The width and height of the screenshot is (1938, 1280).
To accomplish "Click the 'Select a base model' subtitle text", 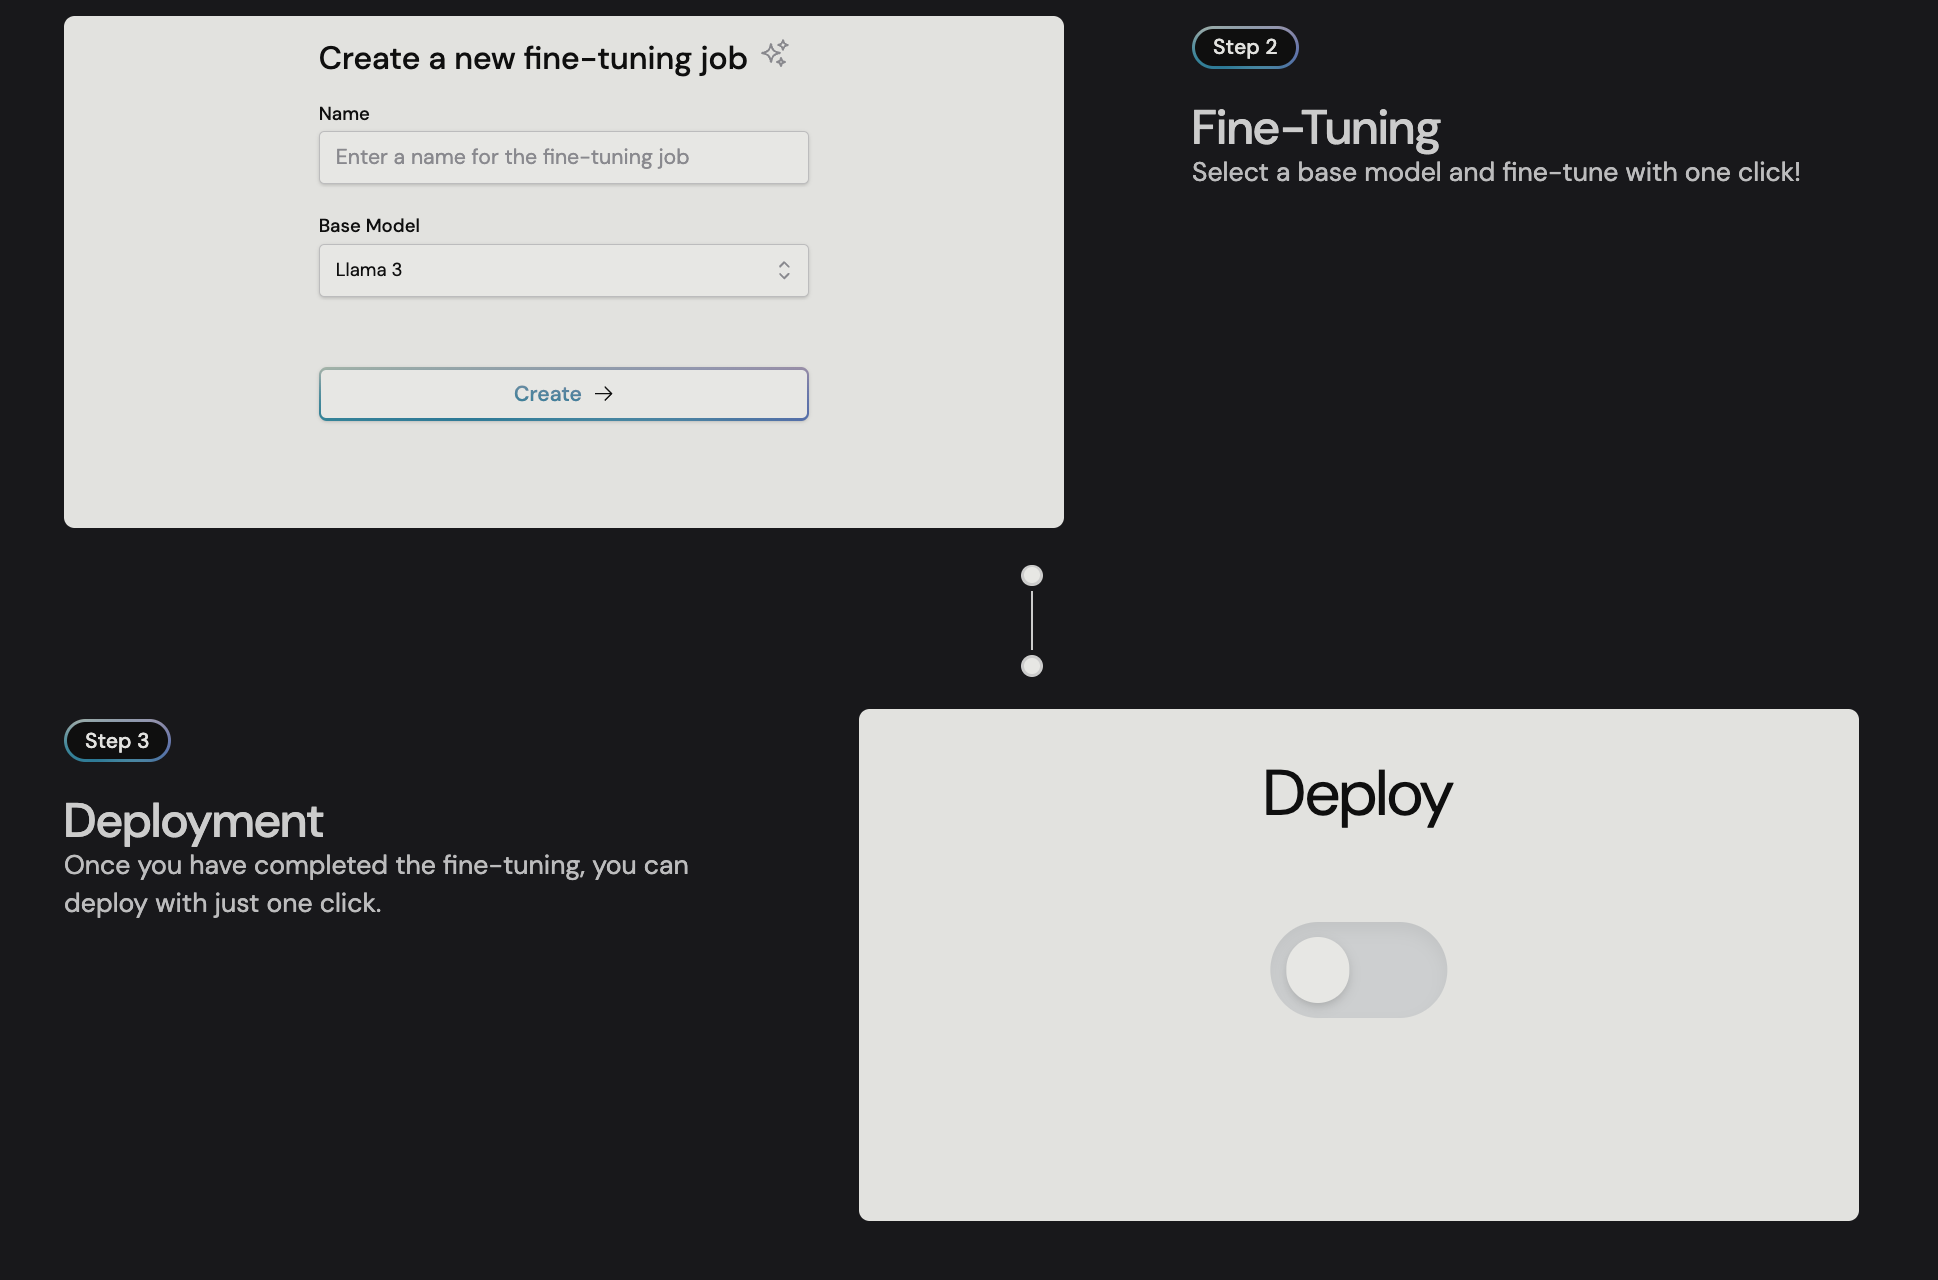I will pyautogui.click(x=1495, y=172).
